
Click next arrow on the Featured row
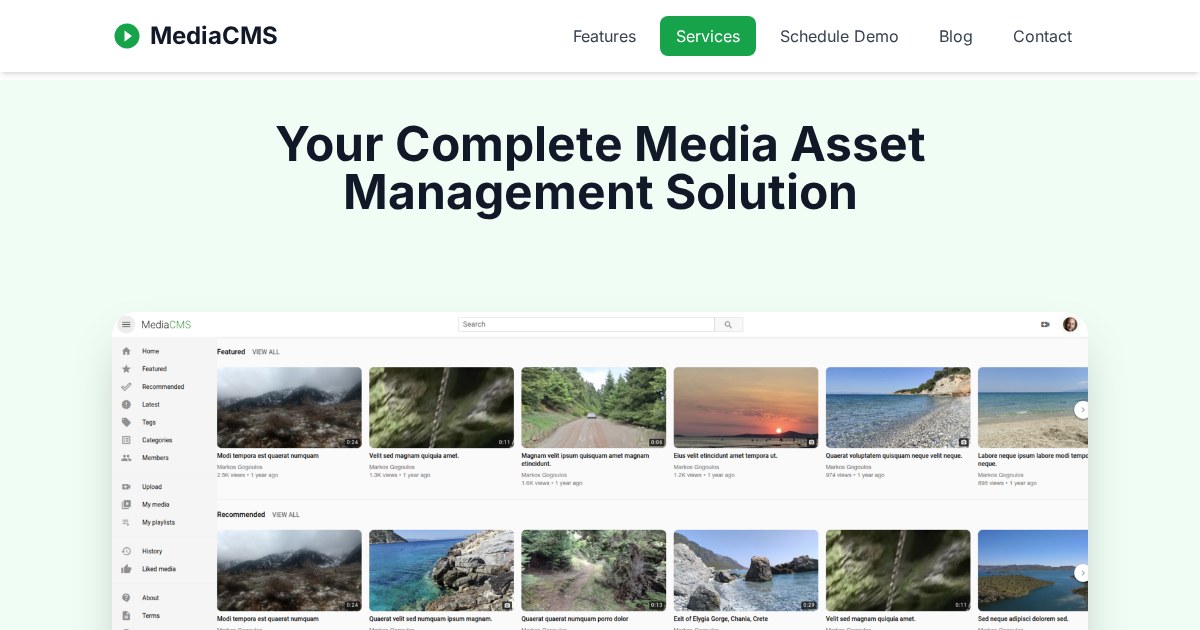pos(1082,410)
